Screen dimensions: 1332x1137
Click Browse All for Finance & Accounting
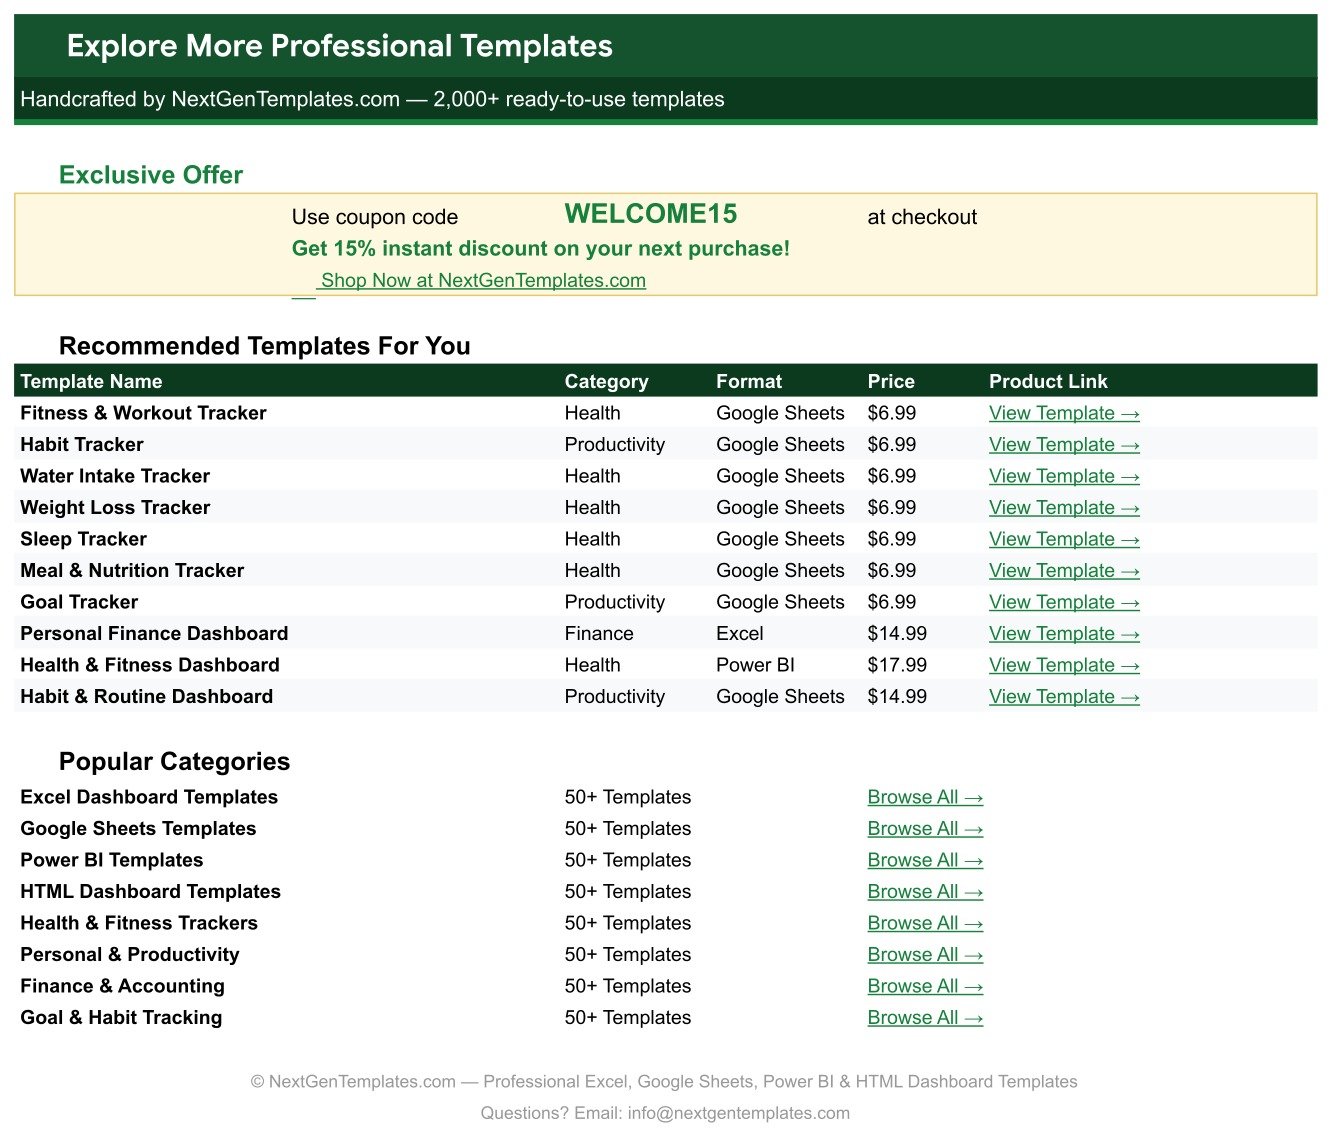925,986
